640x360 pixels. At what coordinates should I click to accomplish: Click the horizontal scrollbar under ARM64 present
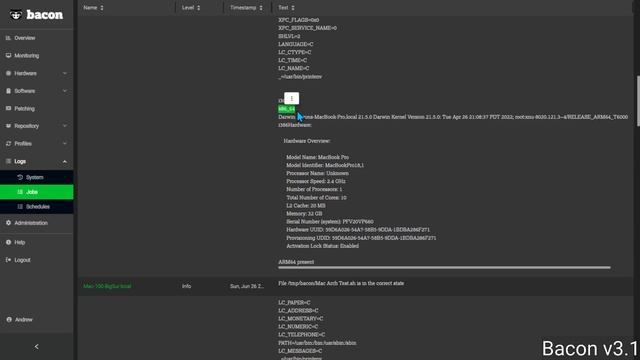click(x=444, y=268)
